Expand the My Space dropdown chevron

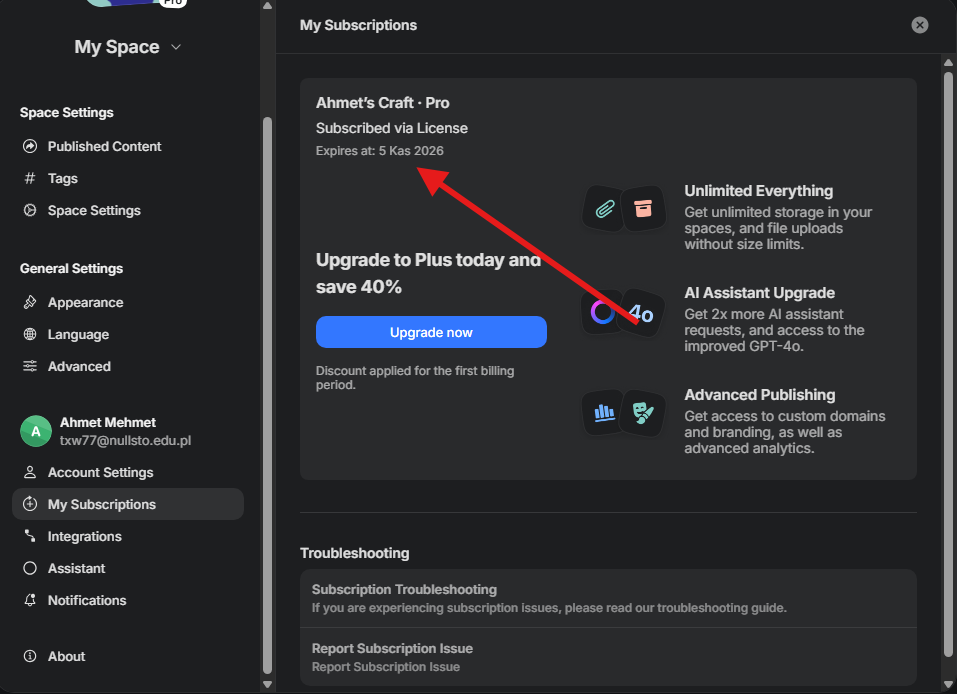click(176, 47)
